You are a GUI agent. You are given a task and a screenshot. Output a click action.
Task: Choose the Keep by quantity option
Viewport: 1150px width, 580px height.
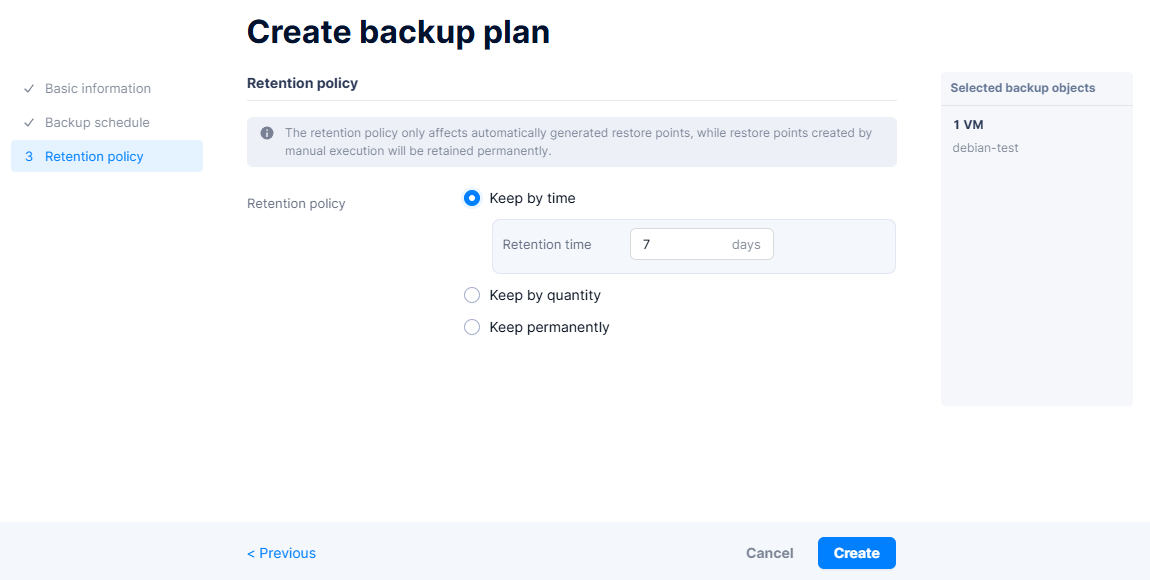click(472, 295)
